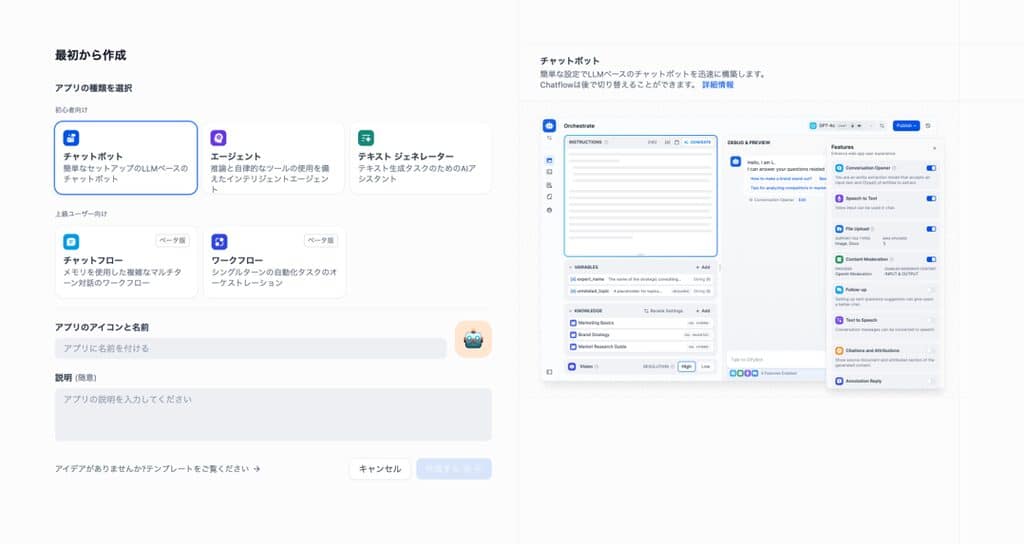The image size is (1024, 544).
Task: Open the Publish dropdown button
Action: (906, 125)
